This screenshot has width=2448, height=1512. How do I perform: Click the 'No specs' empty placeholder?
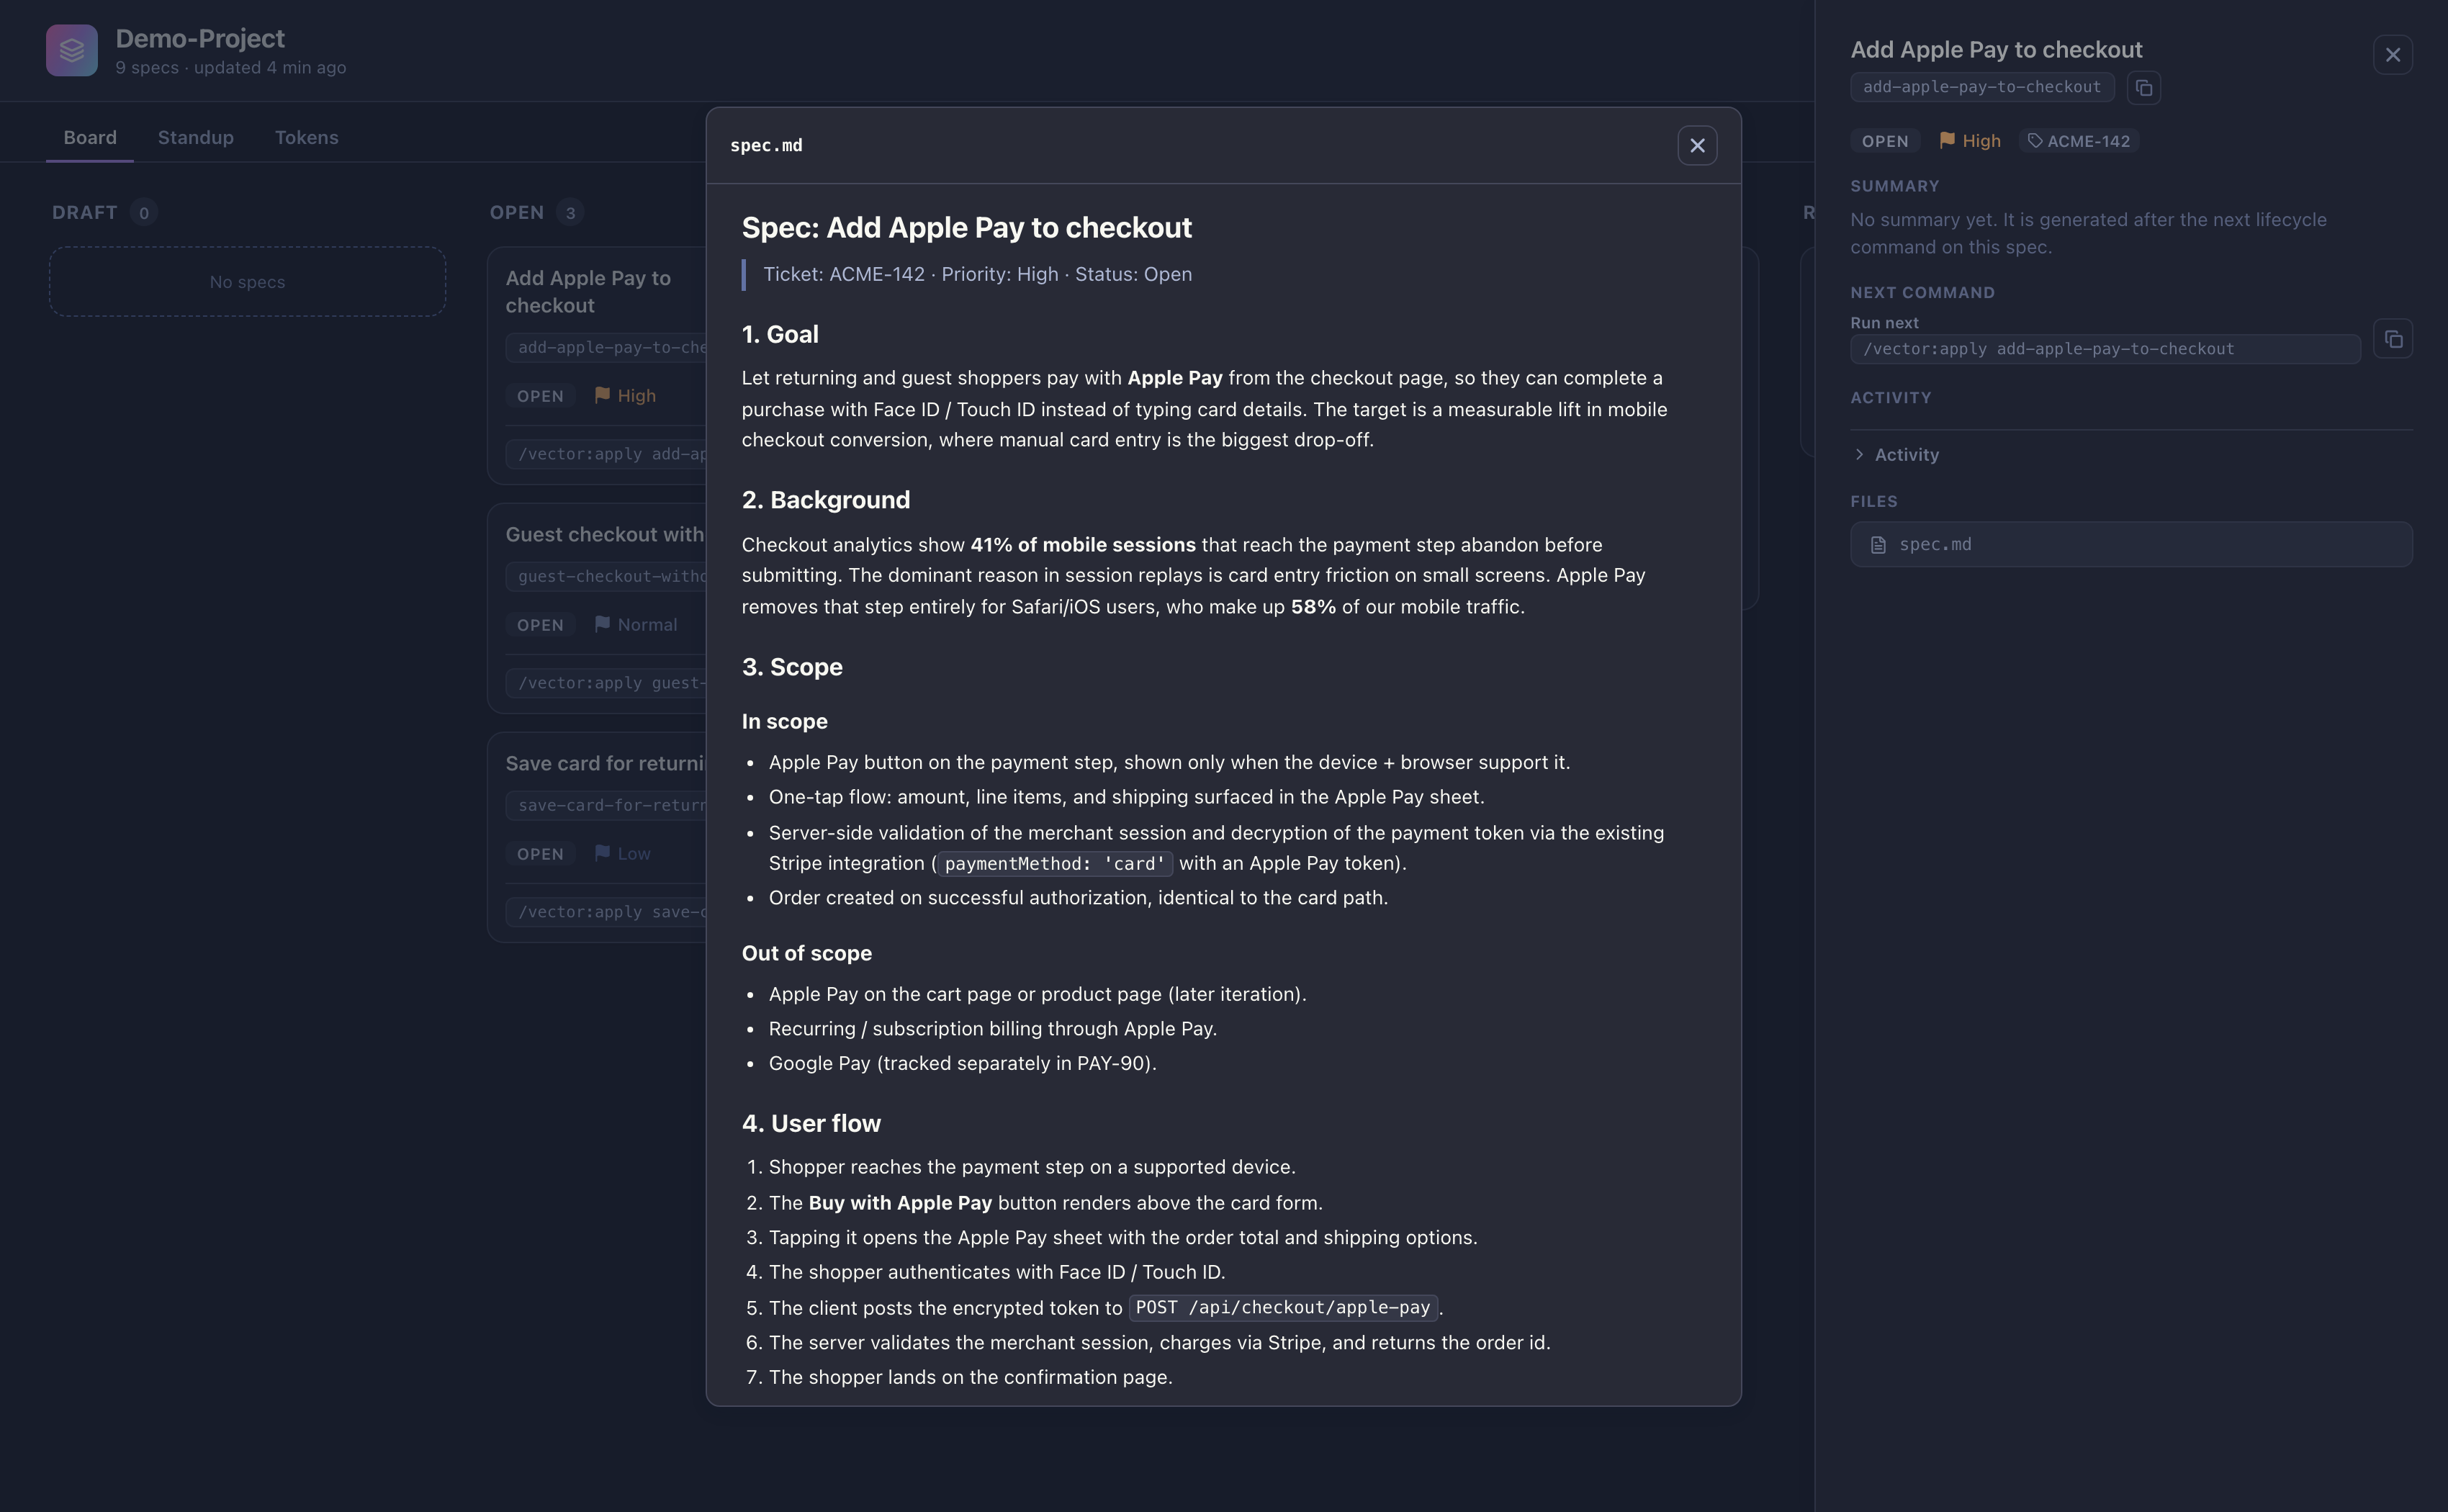pos(247,282)
